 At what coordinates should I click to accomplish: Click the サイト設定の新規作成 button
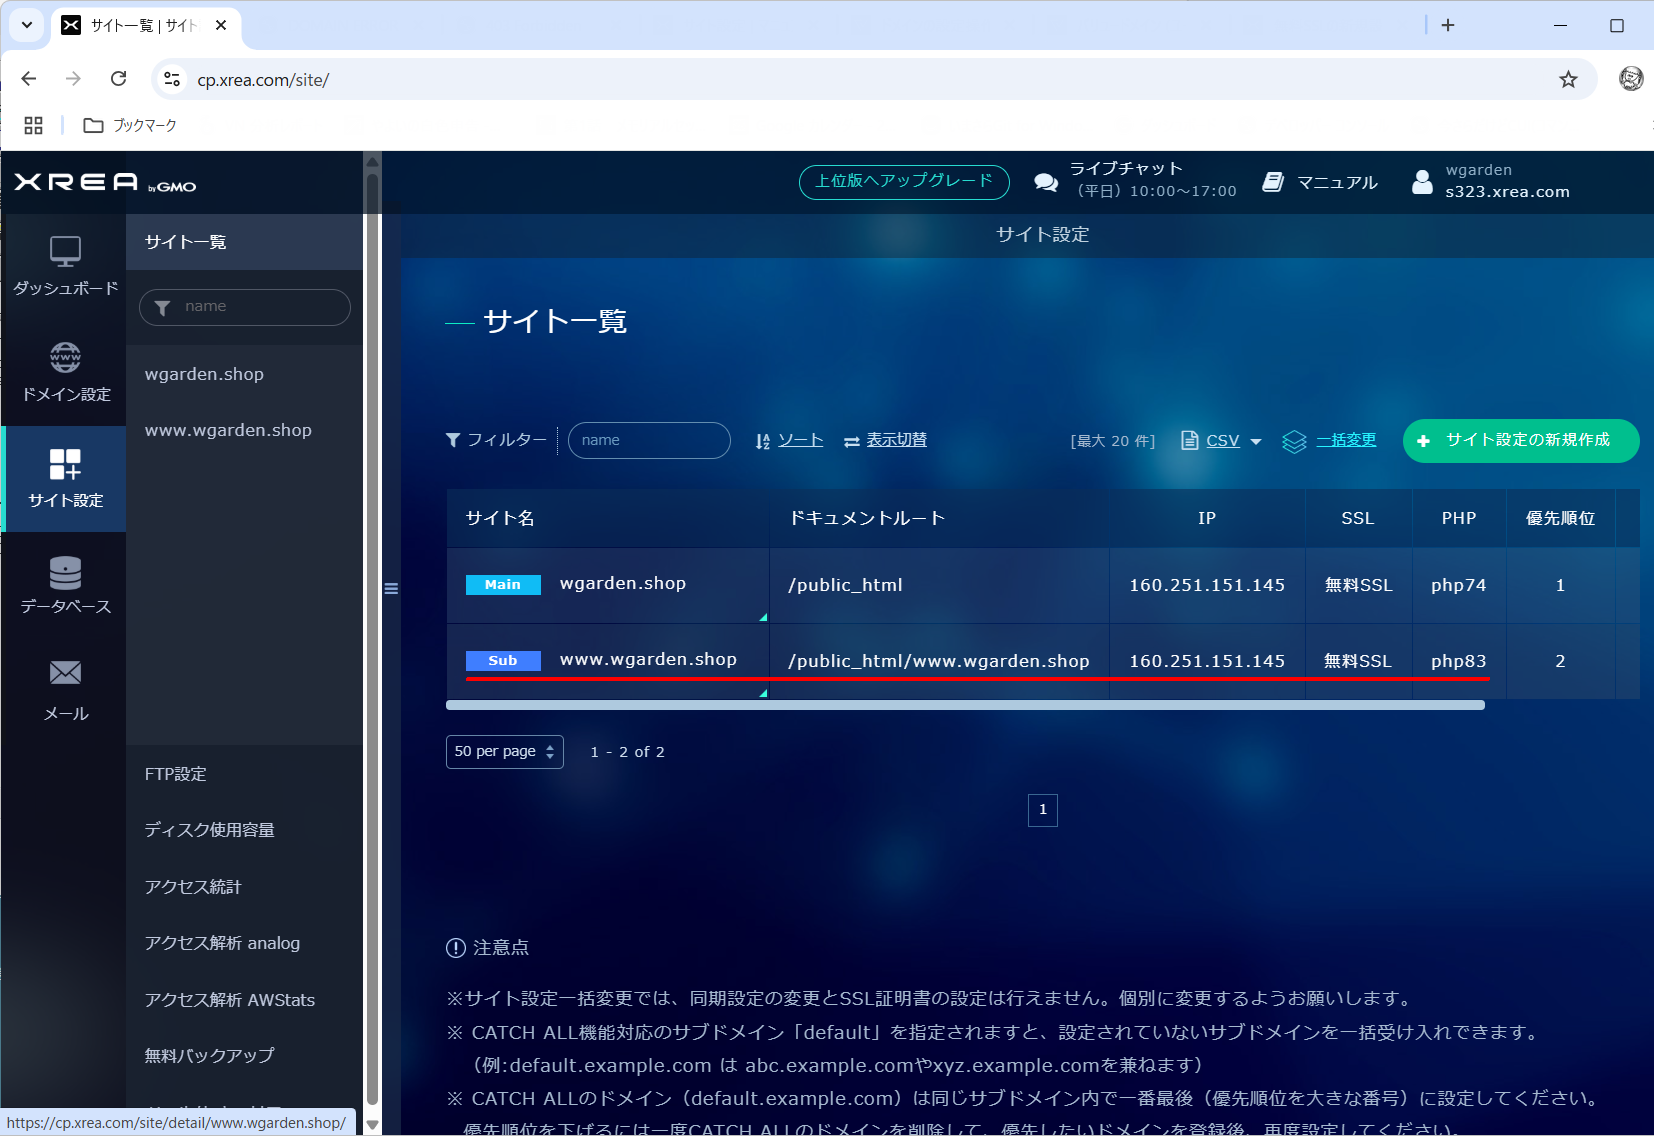click(1519, 441)
